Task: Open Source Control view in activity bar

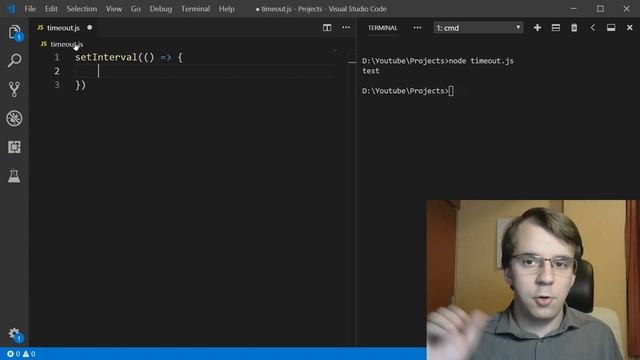Action: 14,89
